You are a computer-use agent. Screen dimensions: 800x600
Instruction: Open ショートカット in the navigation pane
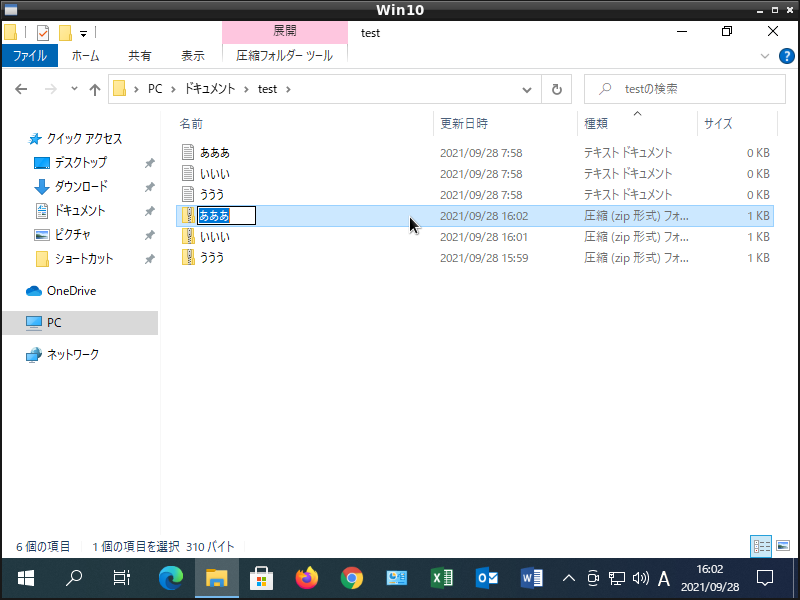84,259
